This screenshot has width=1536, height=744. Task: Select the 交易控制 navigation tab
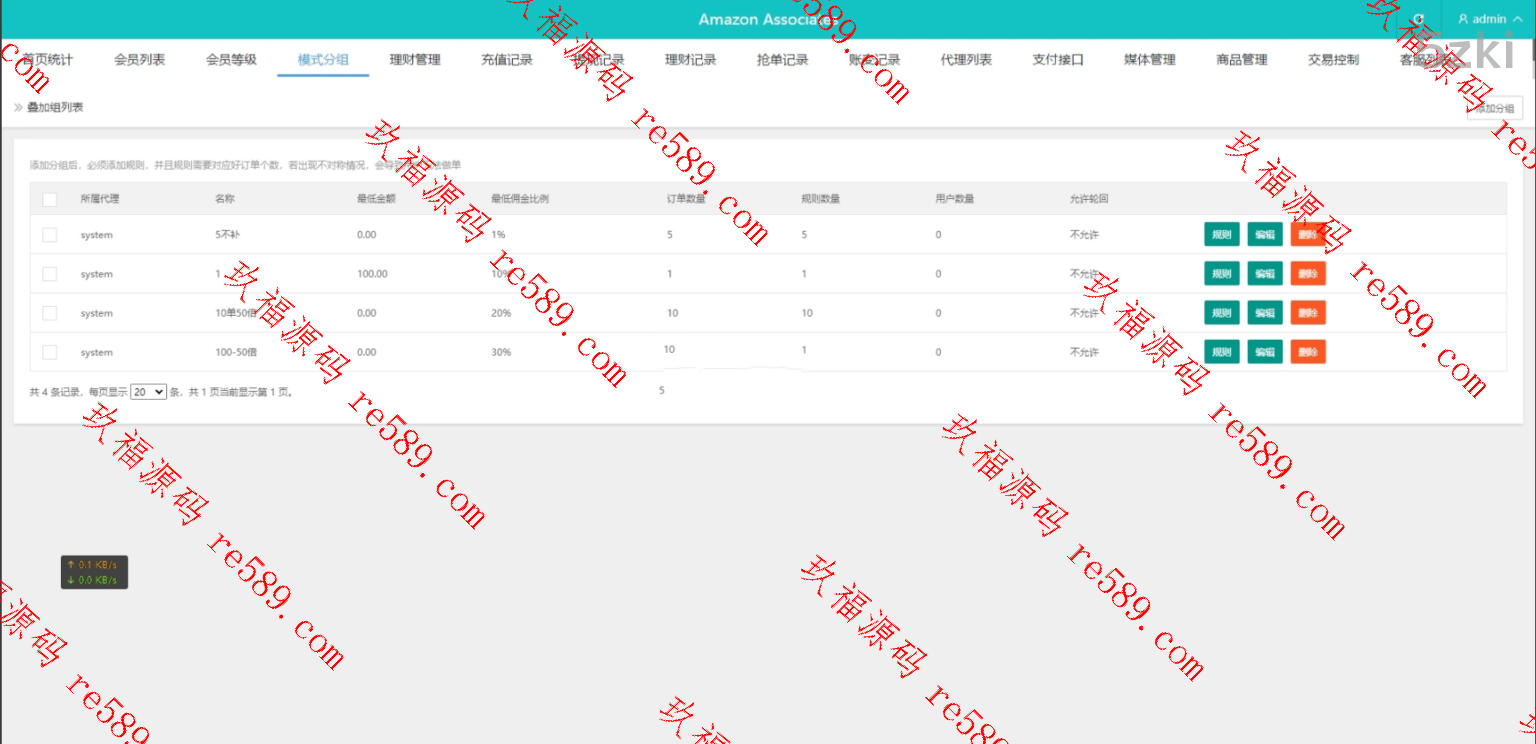click(x=1333, y=60)
